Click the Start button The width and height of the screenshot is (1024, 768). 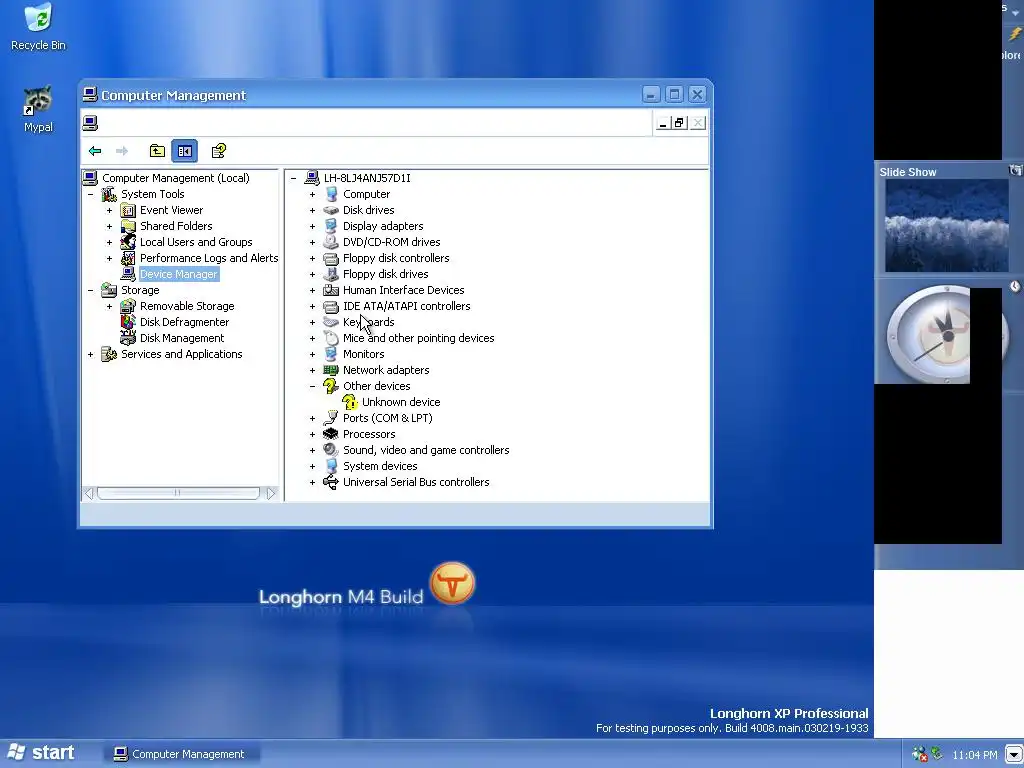40,753
